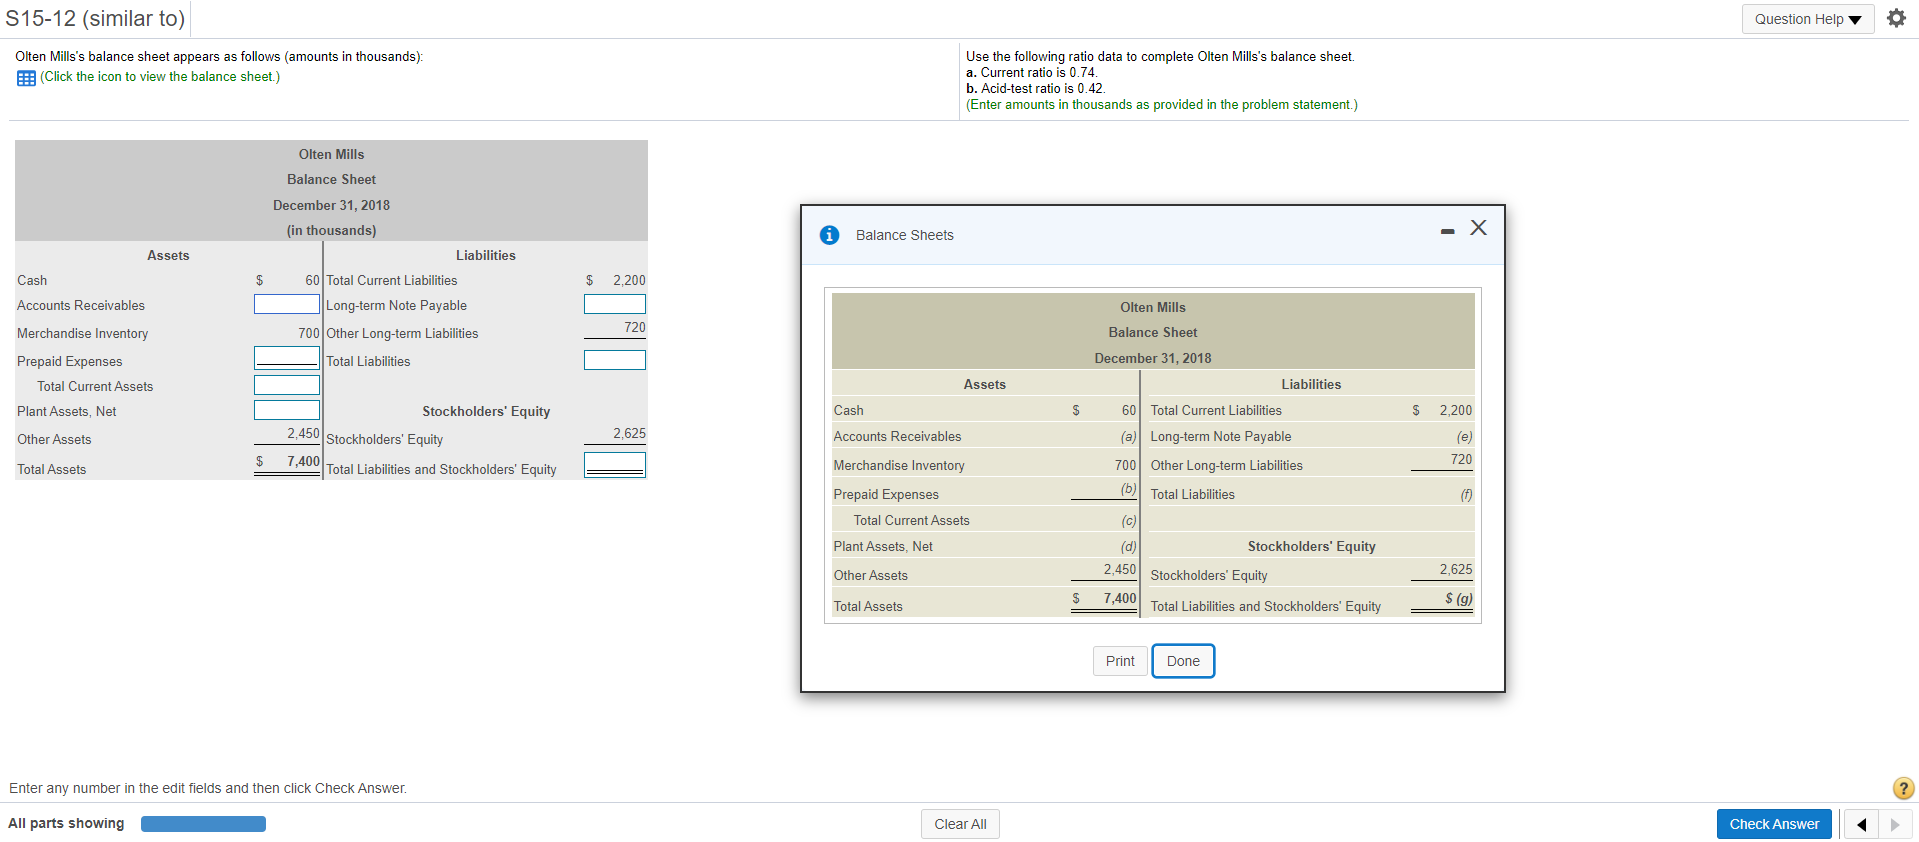Click Print in the dialog
Image resolution: width=1919 pixels, height=842 pixels.
pyautogui.click(x=1120, y=661)
